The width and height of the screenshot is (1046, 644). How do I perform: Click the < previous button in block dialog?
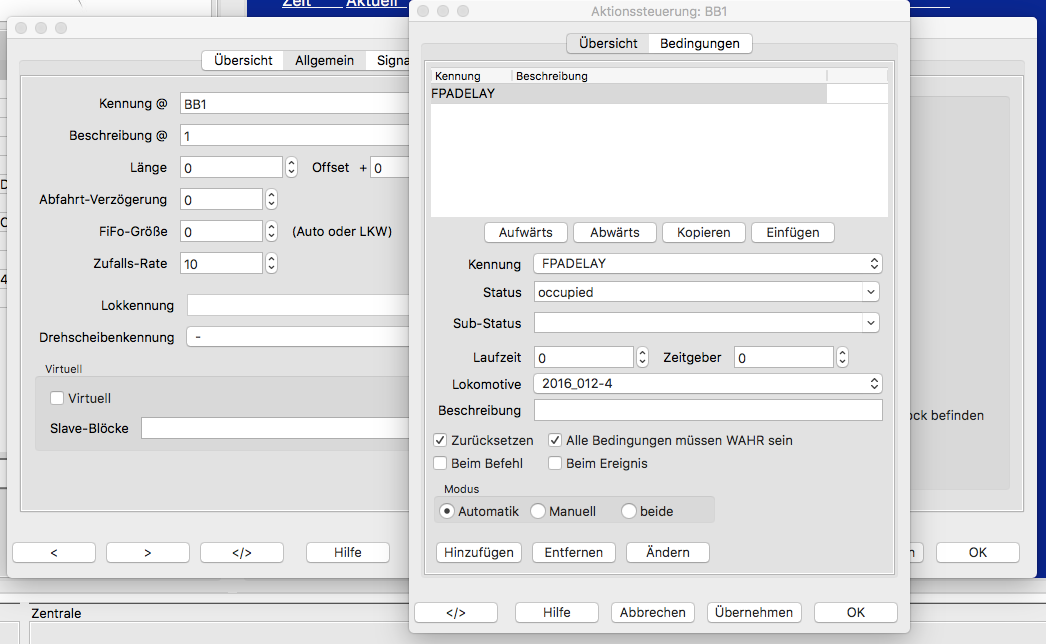click(54, 552)
